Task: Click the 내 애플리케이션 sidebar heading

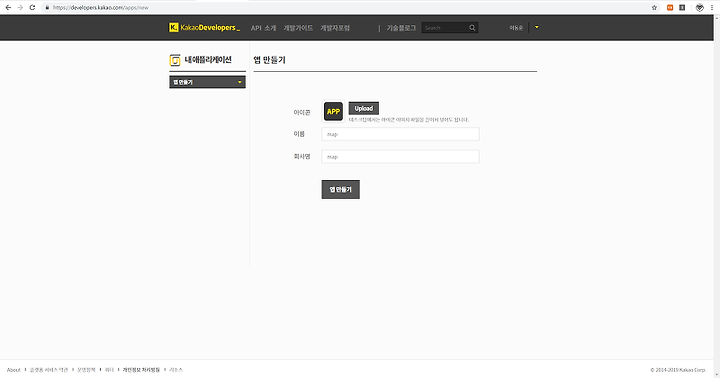Action: coord(208,60)
